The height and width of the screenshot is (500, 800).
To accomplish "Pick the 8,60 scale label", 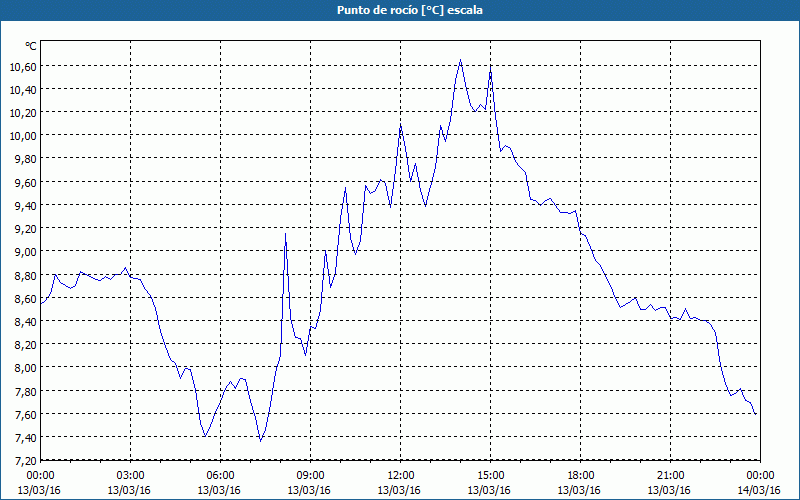I will 26,298.
